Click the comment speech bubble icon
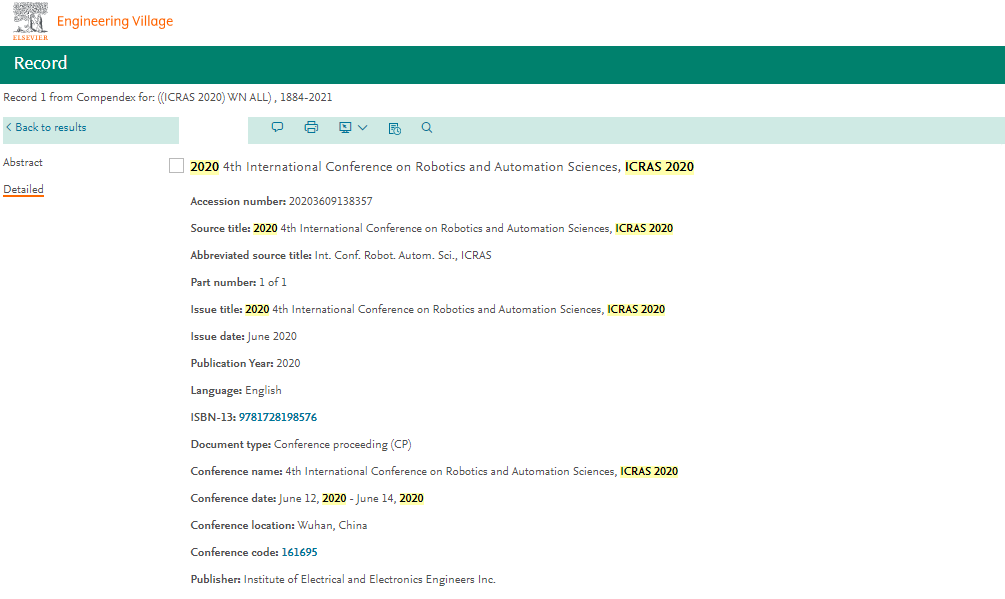This screenshot has width=1005, height=599. point(278,127)
